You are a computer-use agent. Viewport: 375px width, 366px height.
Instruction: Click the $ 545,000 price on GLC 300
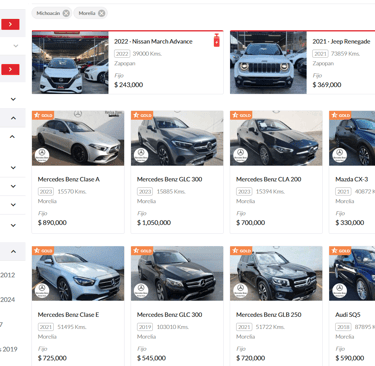[x=151, y=358]
